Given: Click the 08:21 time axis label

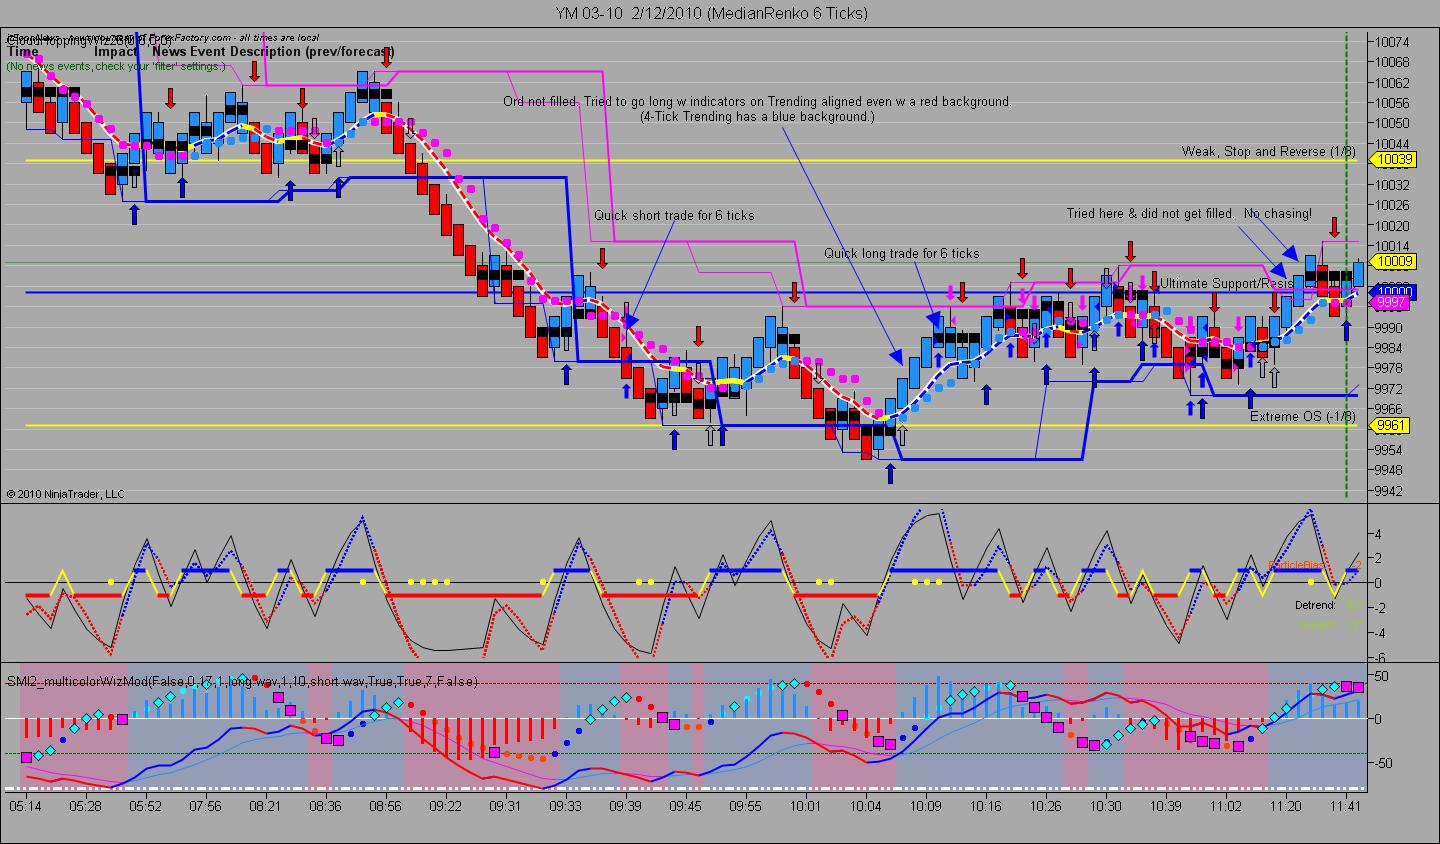Looking at the screenshot, I should [266, 805].
